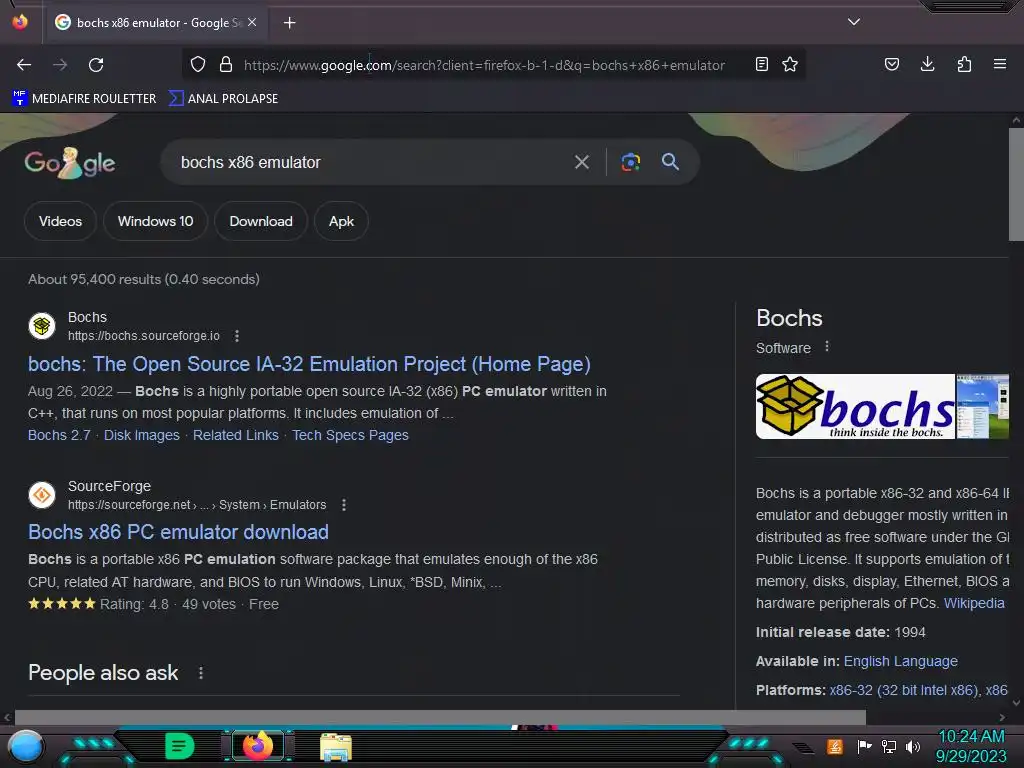Search by image using camera icon

pos(631,162)
